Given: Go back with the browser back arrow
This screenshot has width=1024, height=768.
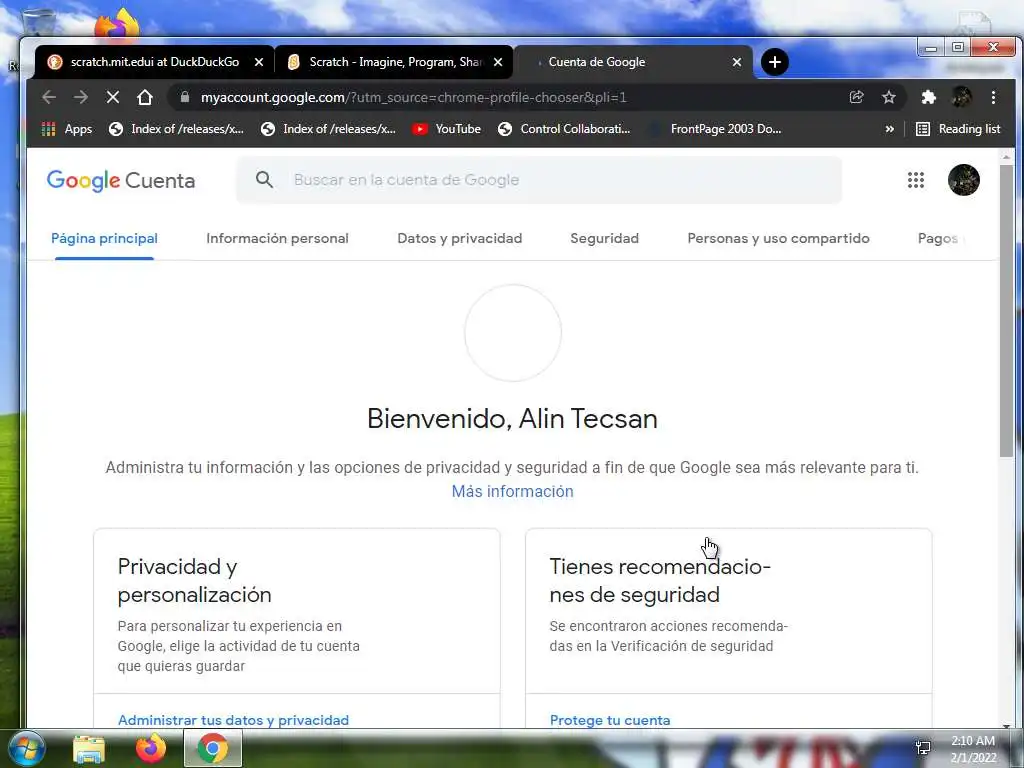Looking at the screenshot, I should (49, 97).
